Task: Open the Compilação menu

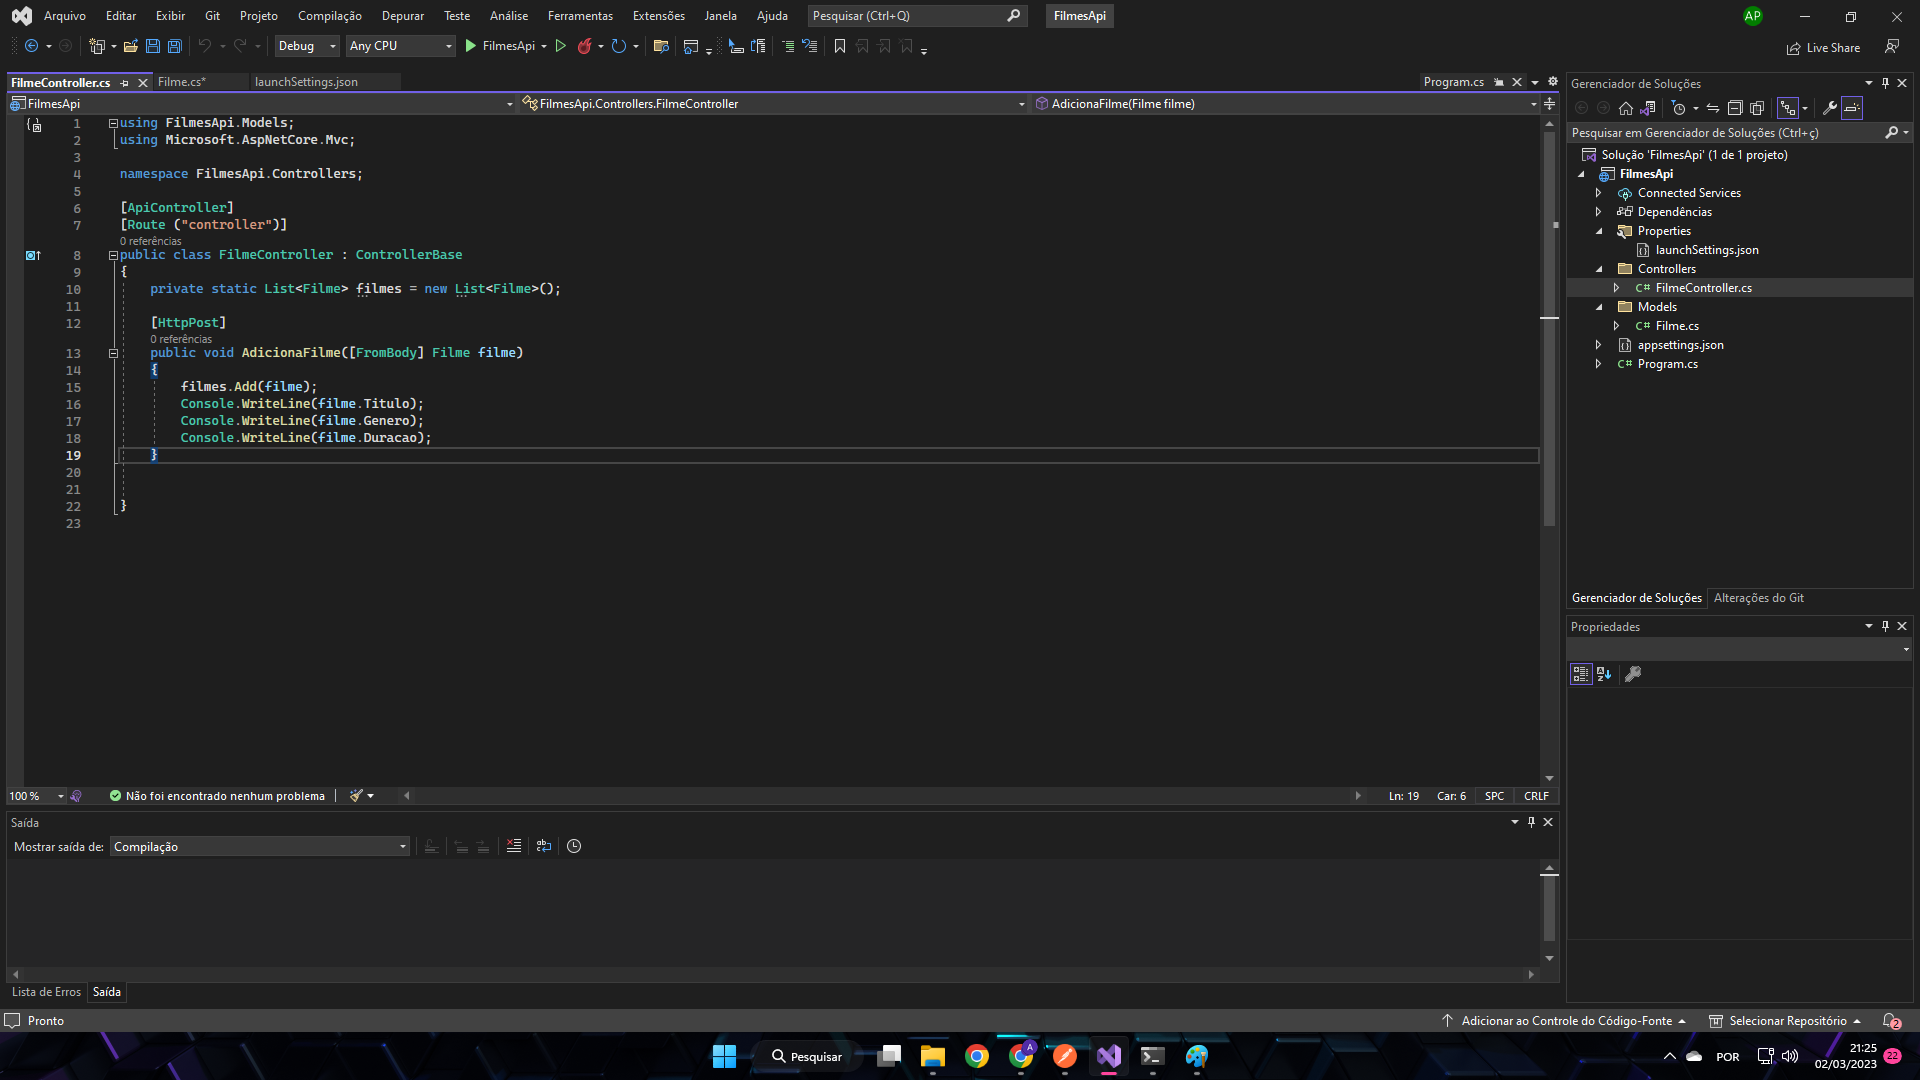Action: tap(330, 16)
